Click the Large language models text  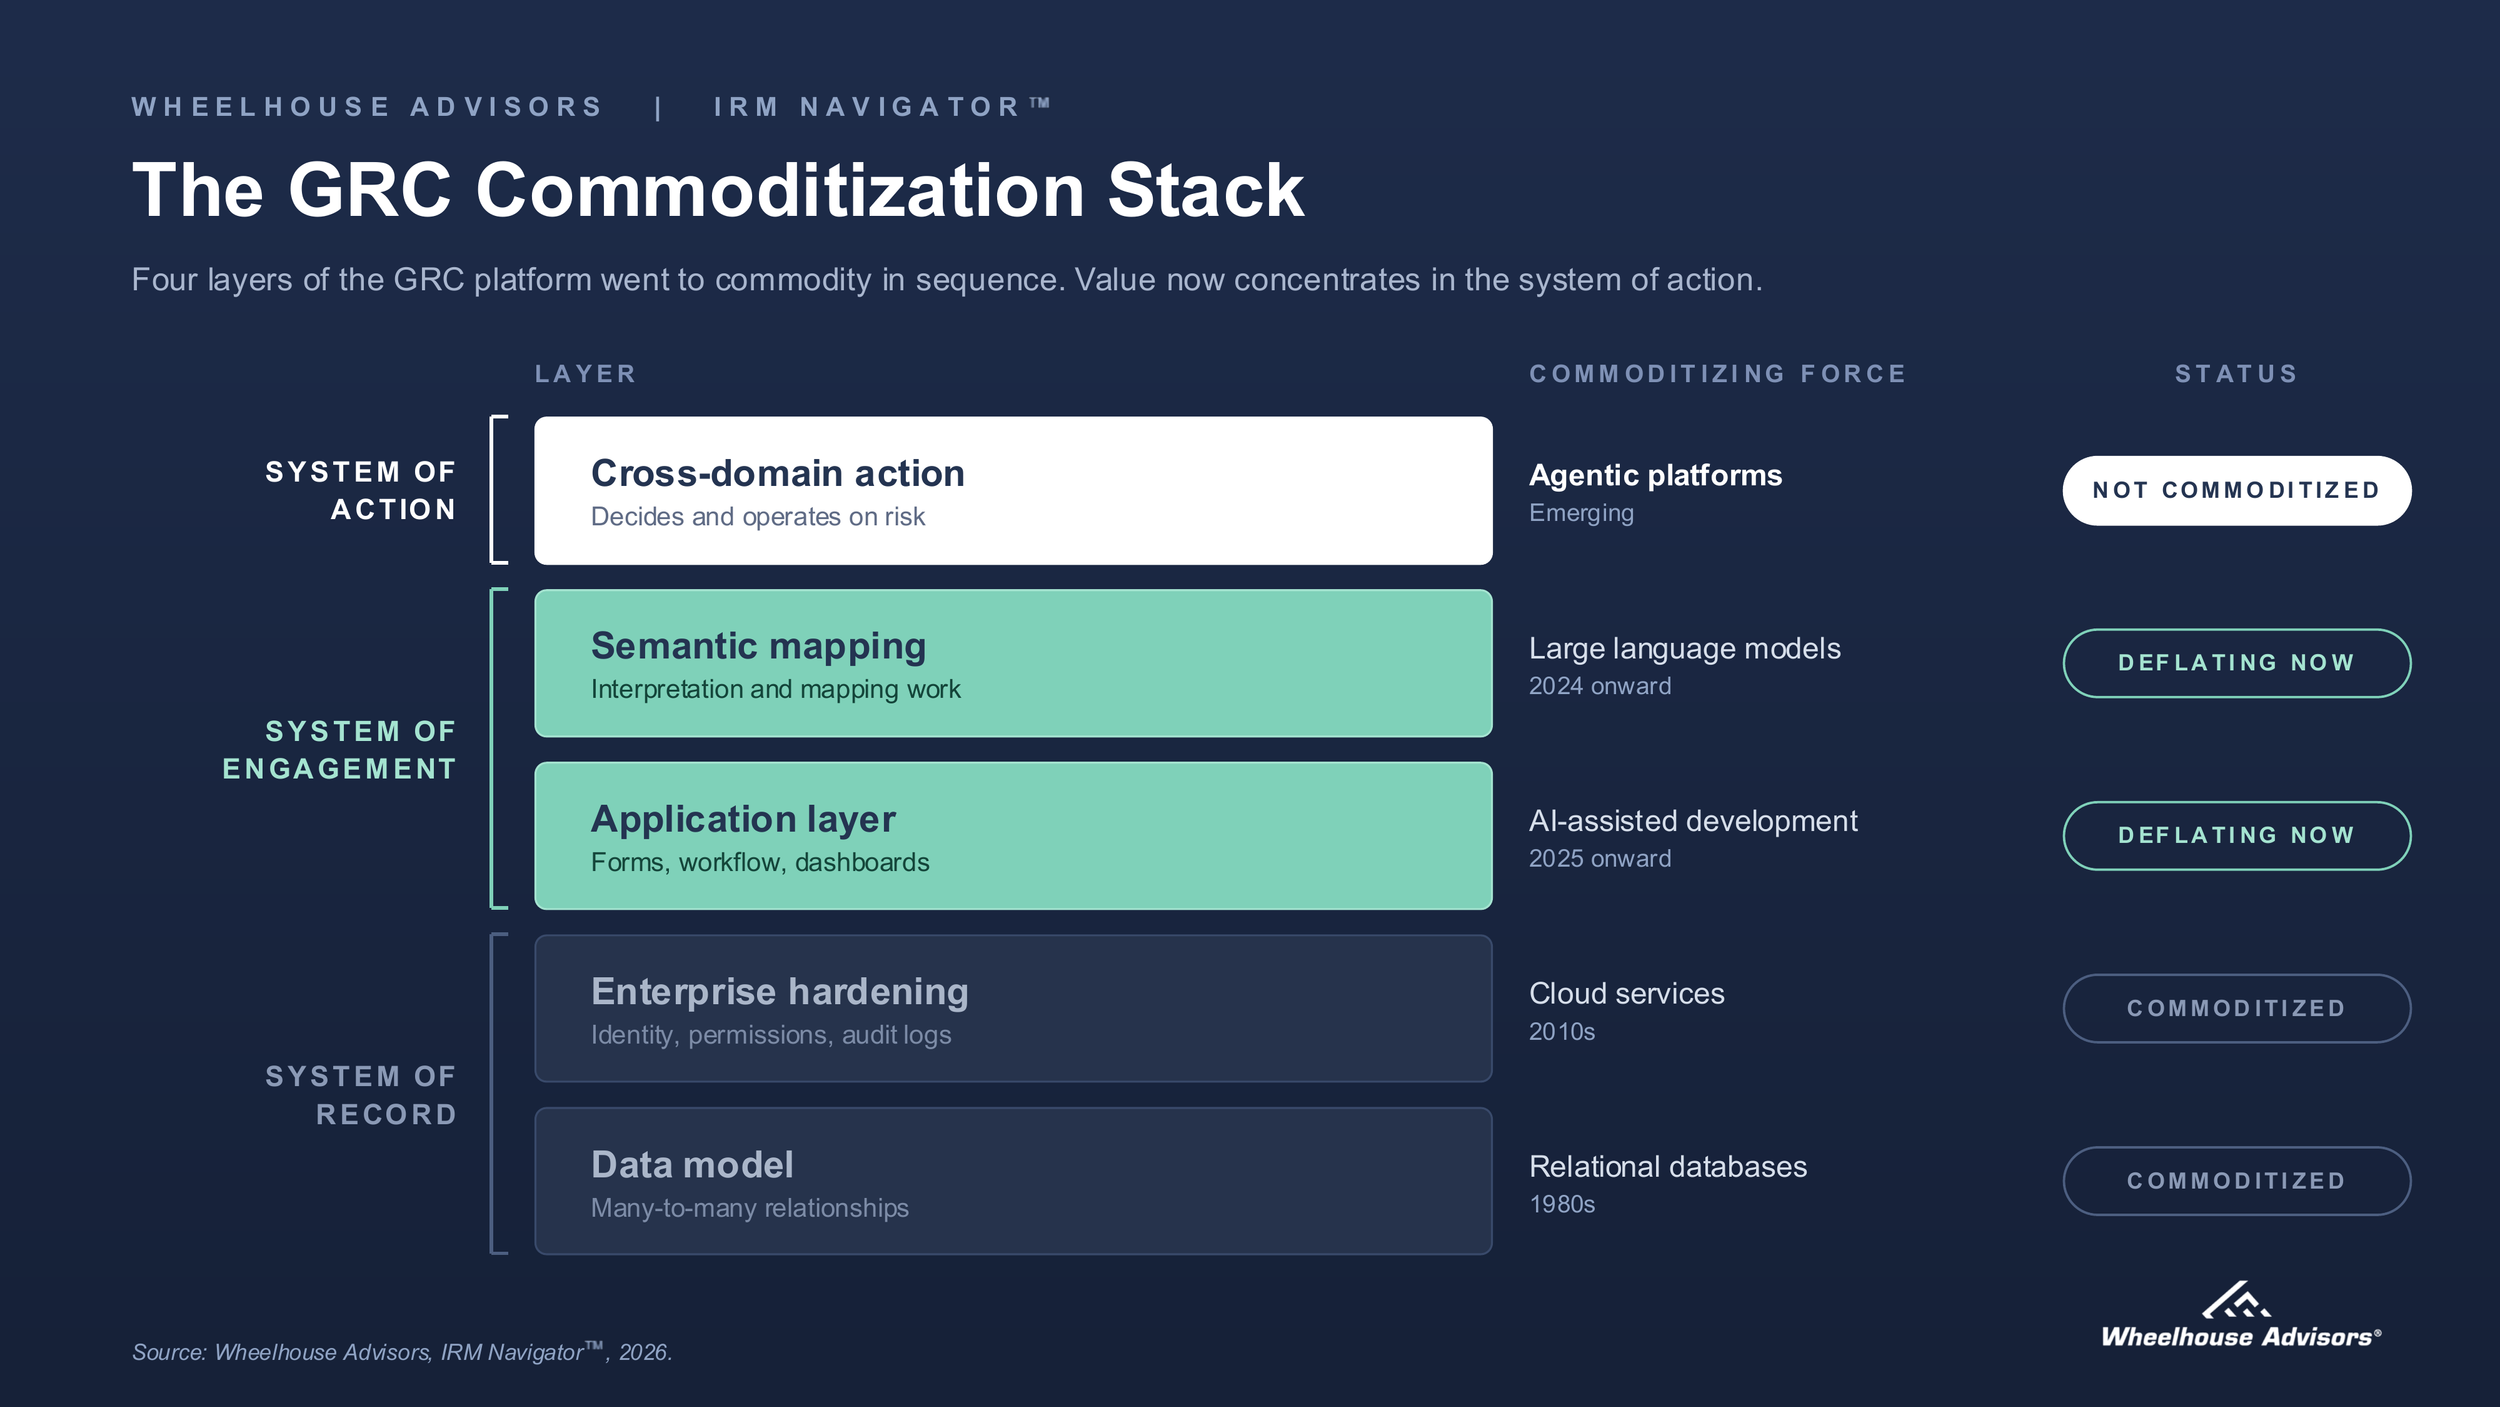(1685, 649)
